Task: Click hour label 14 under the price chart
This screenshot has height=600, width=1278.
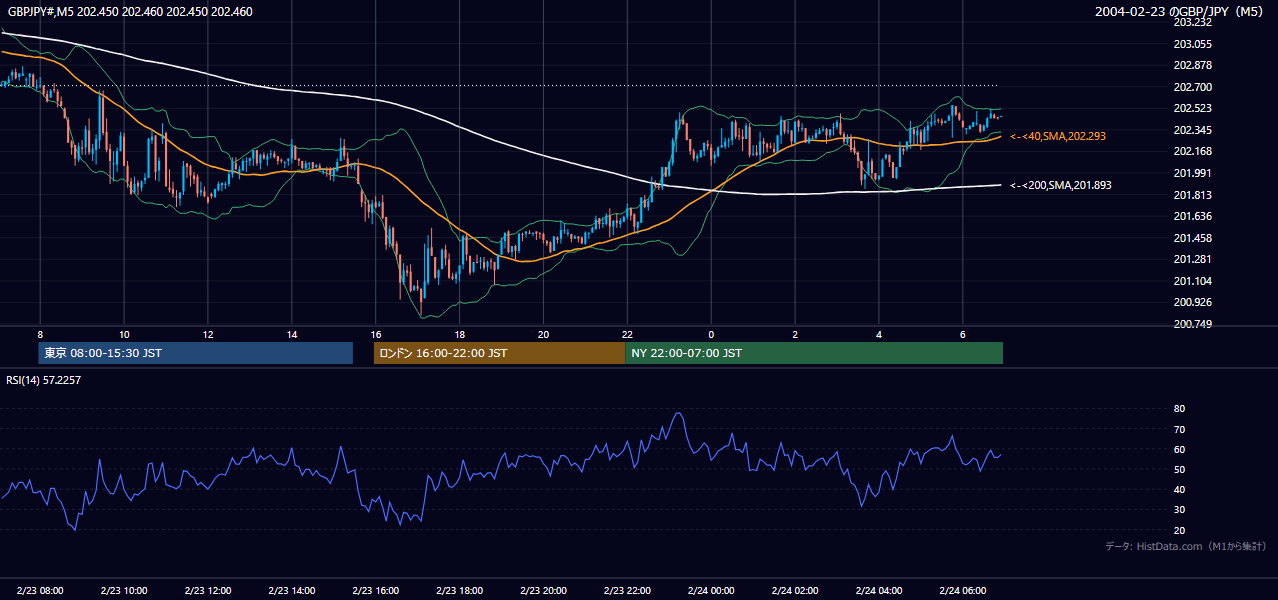Action: [x=292, y=334]
